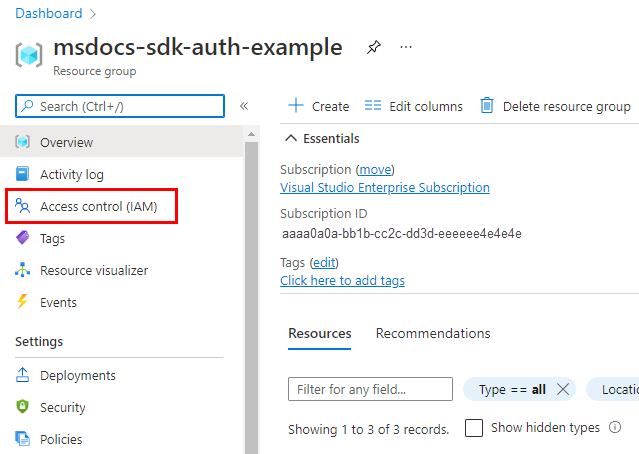This screenshot has height=454, width=639.
Task: Enable the Show hidden types checkbox
Action: point(474,428)
